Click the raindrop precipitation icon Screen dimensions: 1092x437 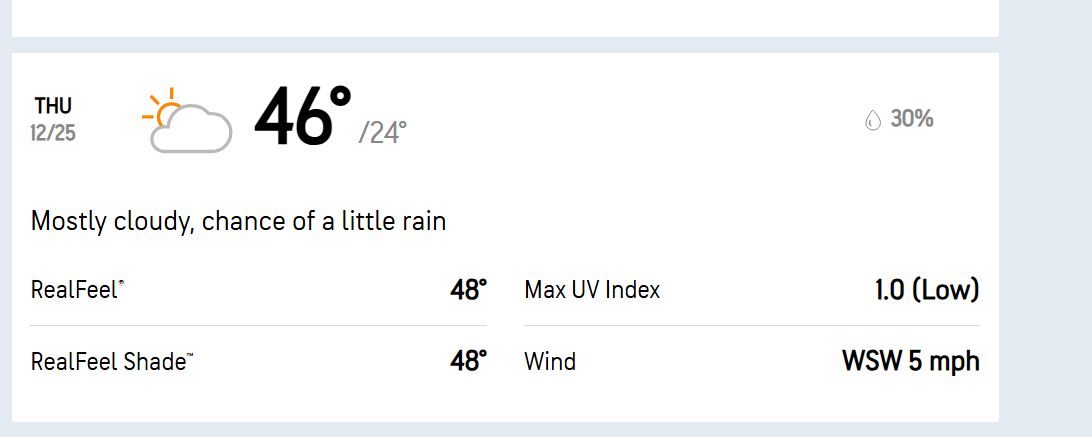(873, 121)
